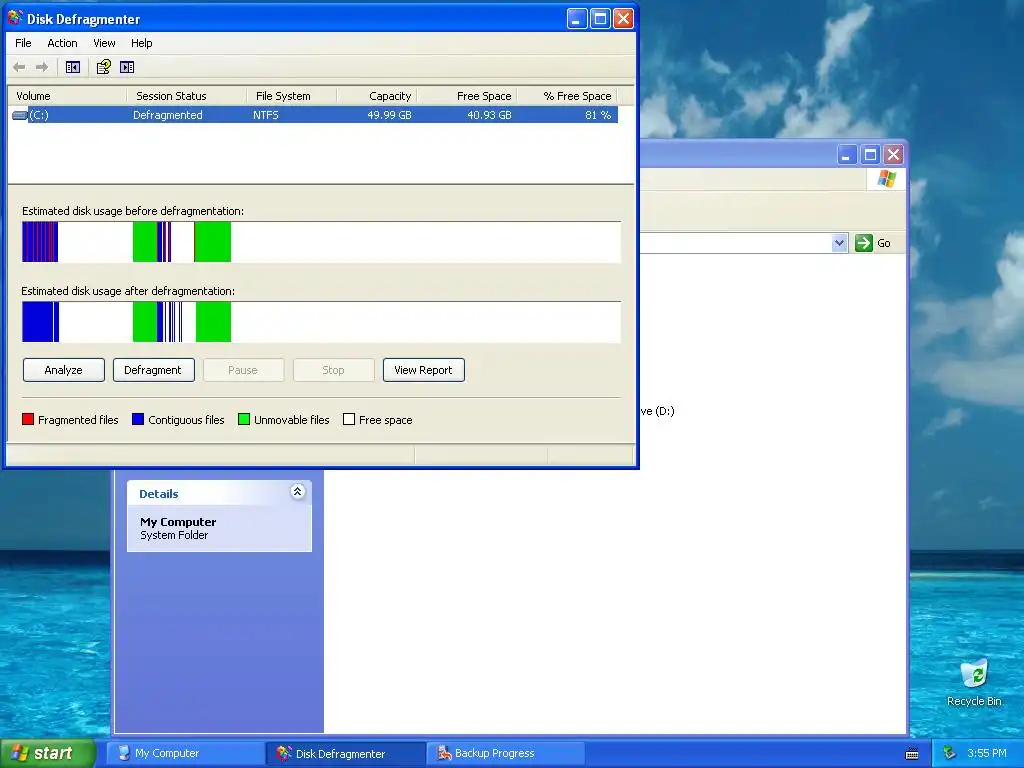Click the tray icon beside the clock
Image resolution: width=1024 pixels, height=768 pixels.
(949, 753)
